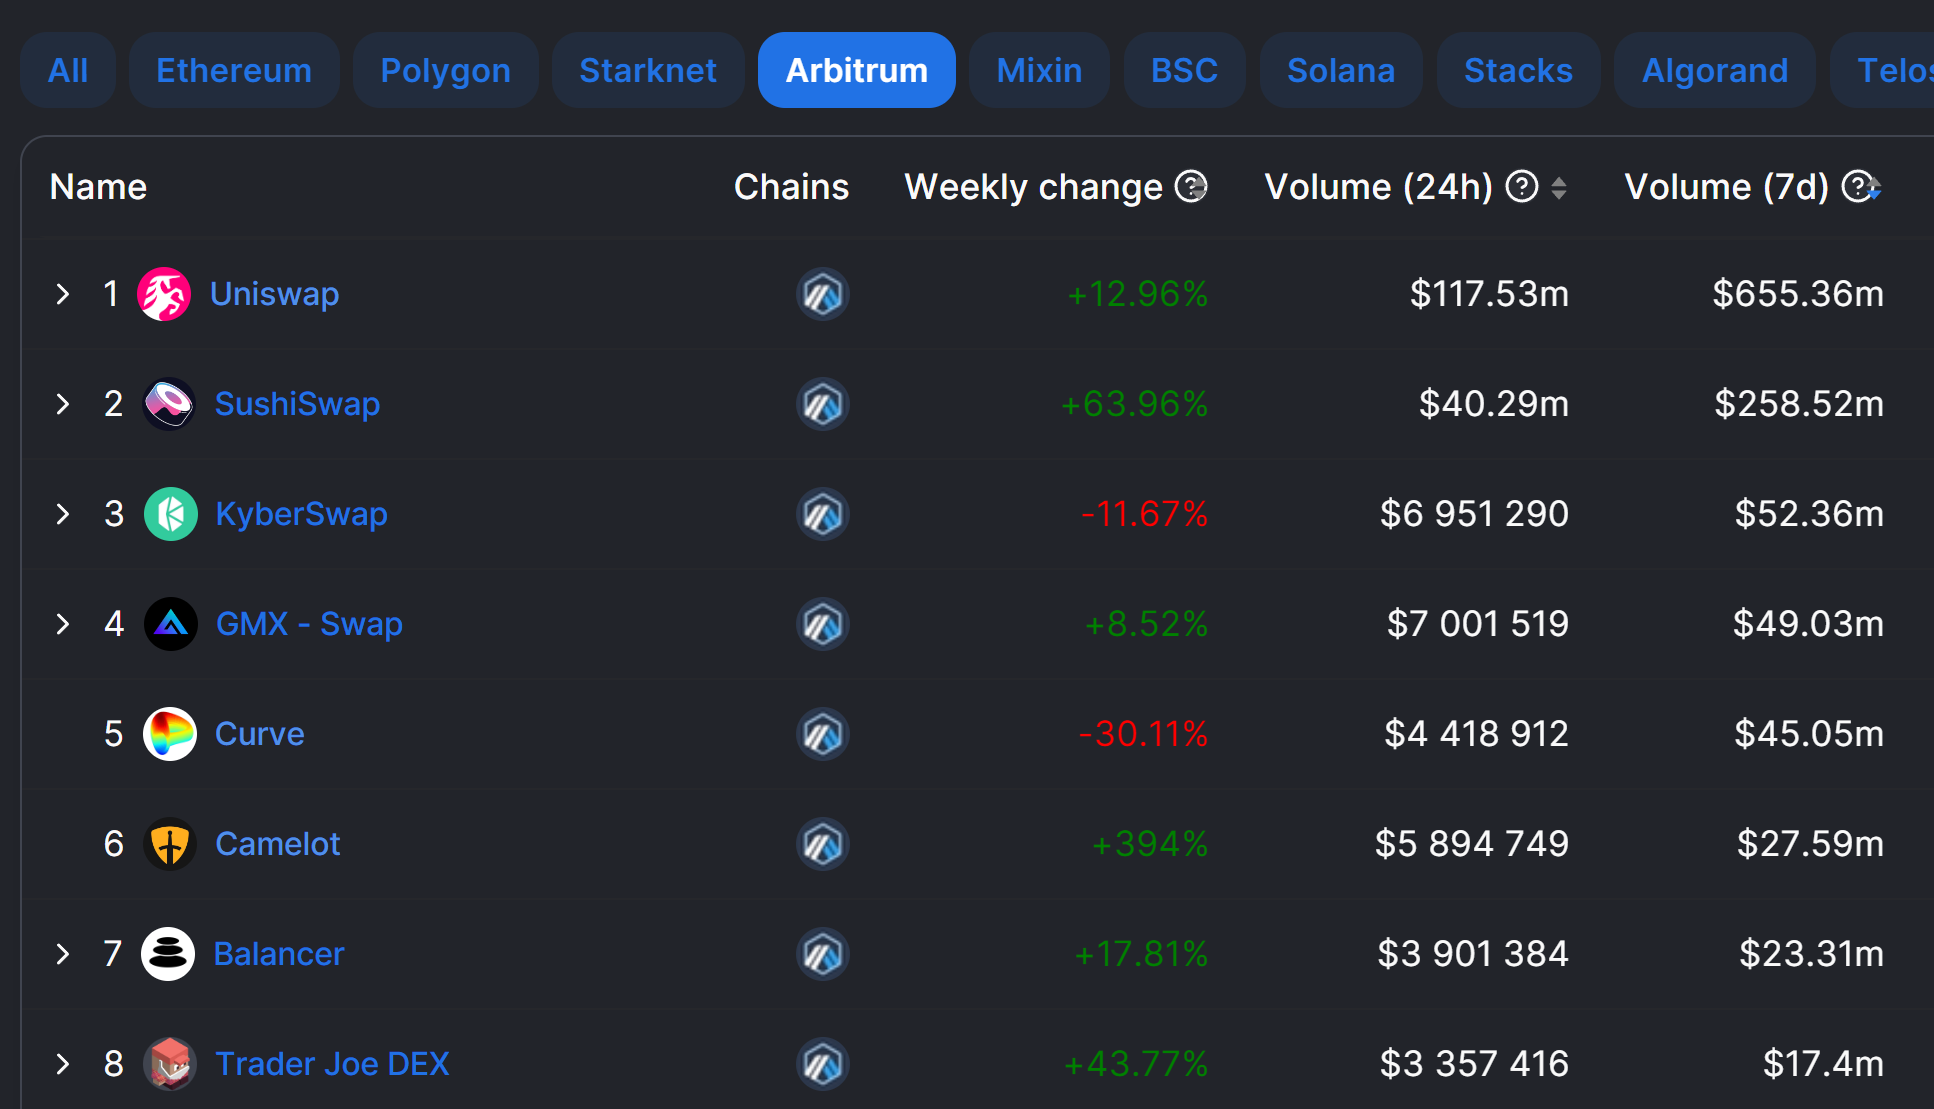Image resolution: width=1934 pixels, height=1109 pixels.
Task: Click the $5 894 749 volume value
Action: 1472,844
